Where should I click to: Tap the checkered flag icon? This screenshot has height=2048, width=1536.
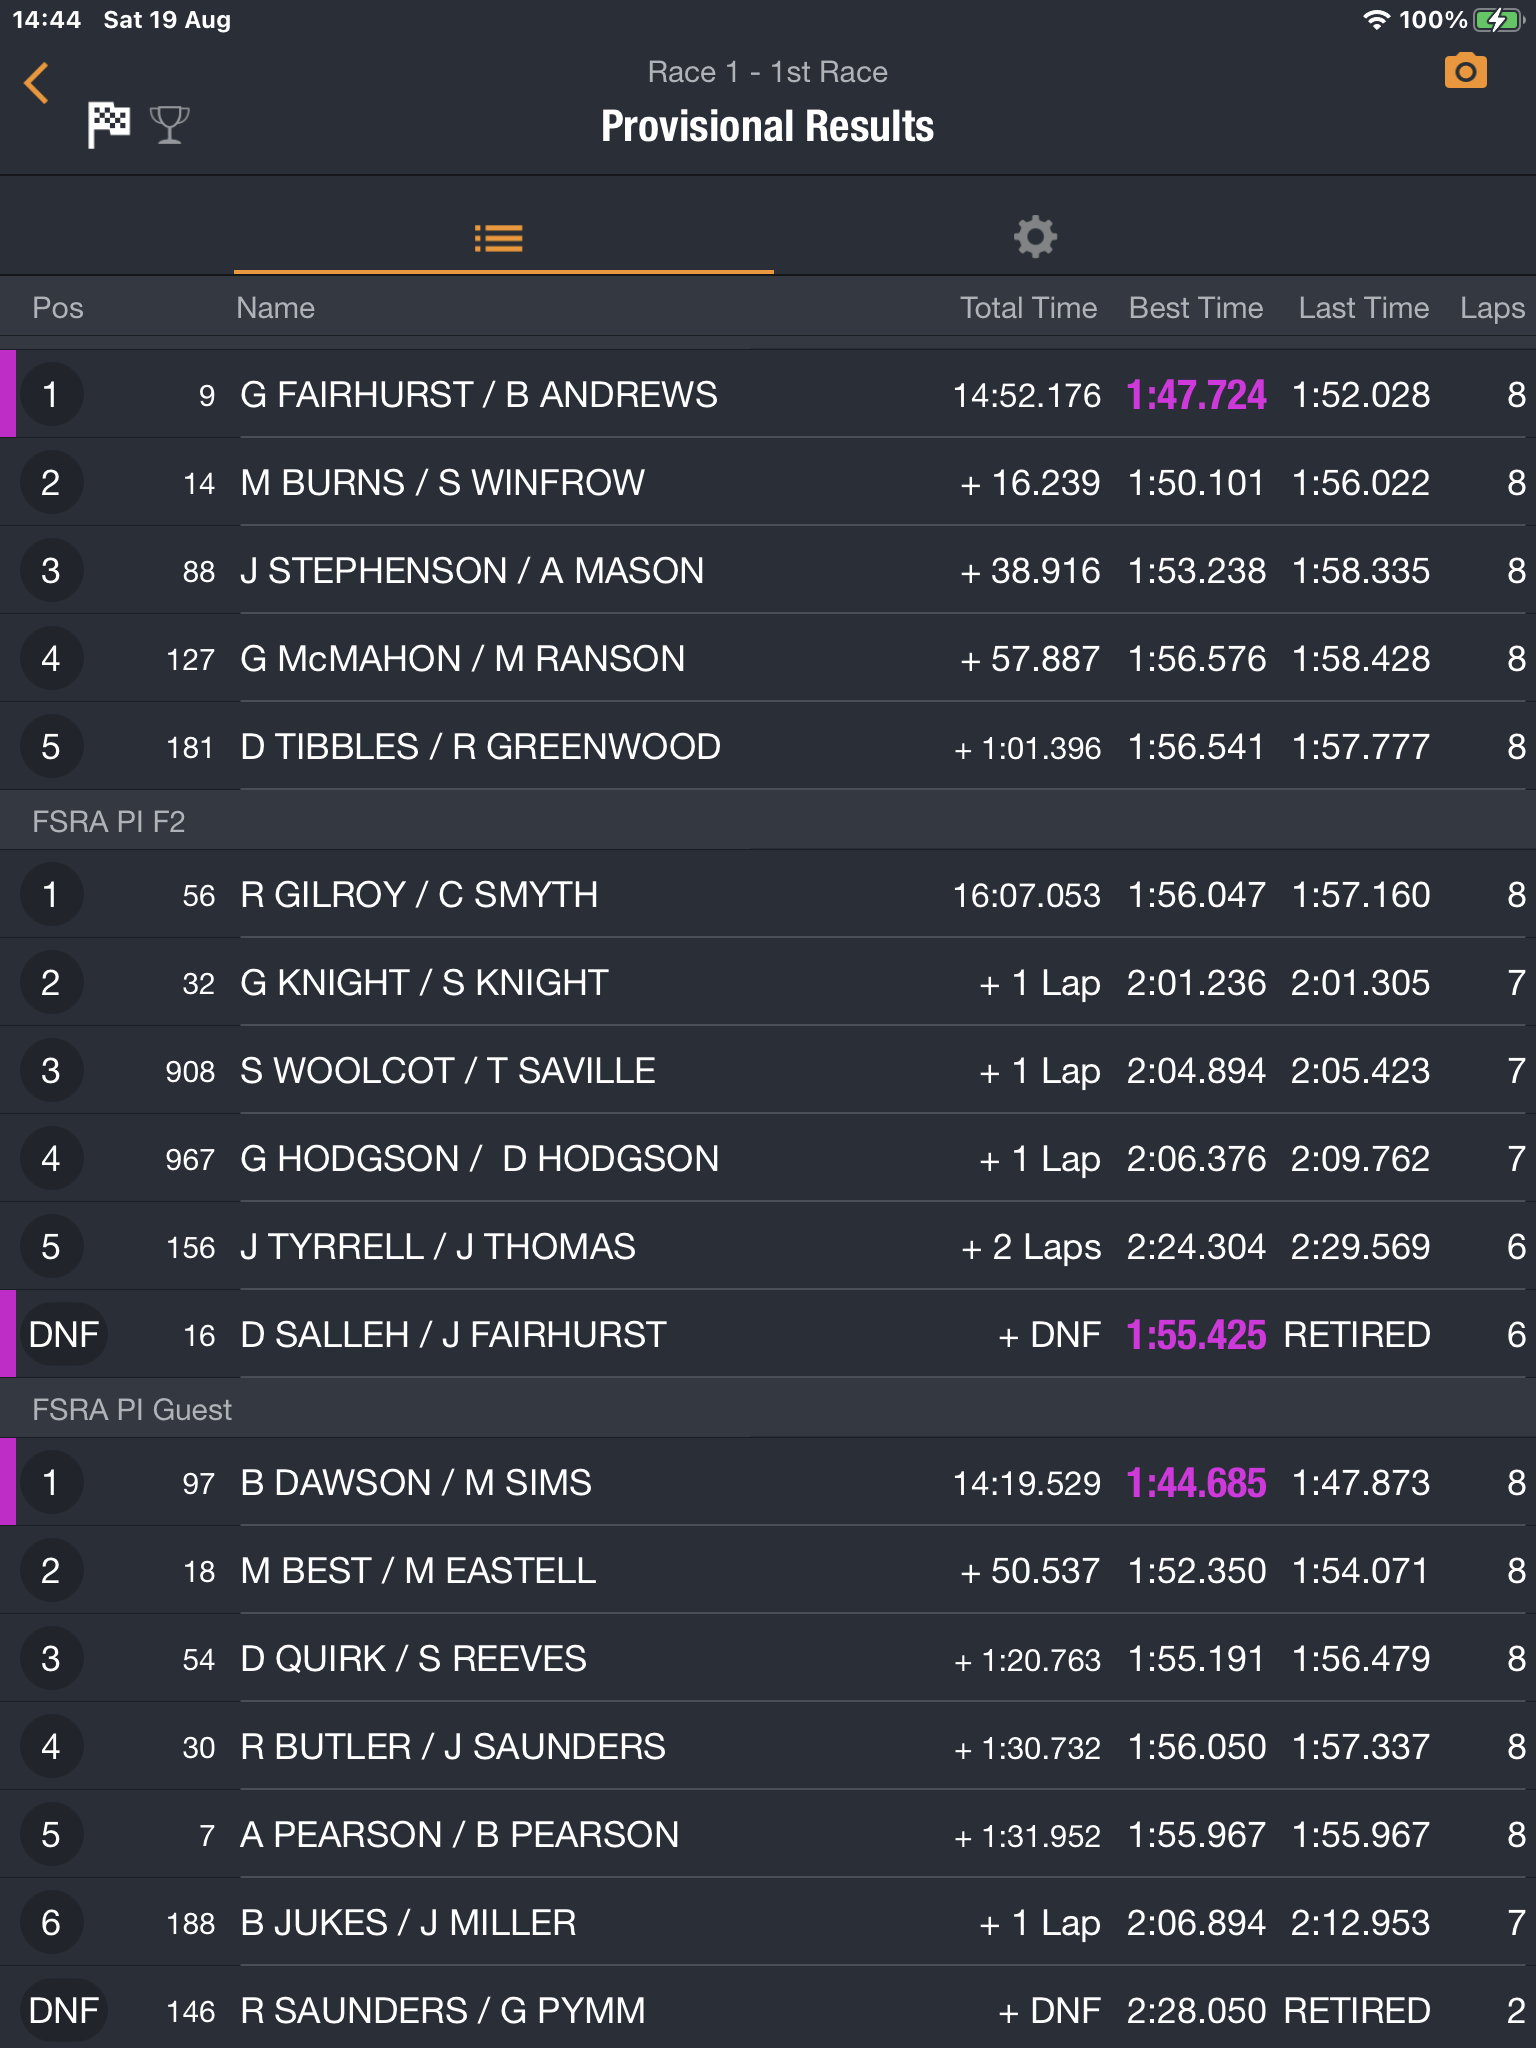click(x=109, y=124)
